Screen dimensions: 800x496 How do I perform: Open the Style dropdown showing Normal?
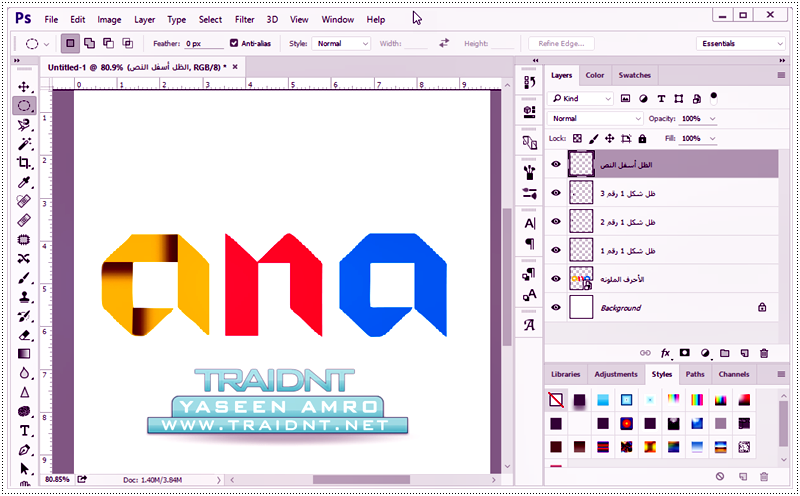tap(341, 43)
